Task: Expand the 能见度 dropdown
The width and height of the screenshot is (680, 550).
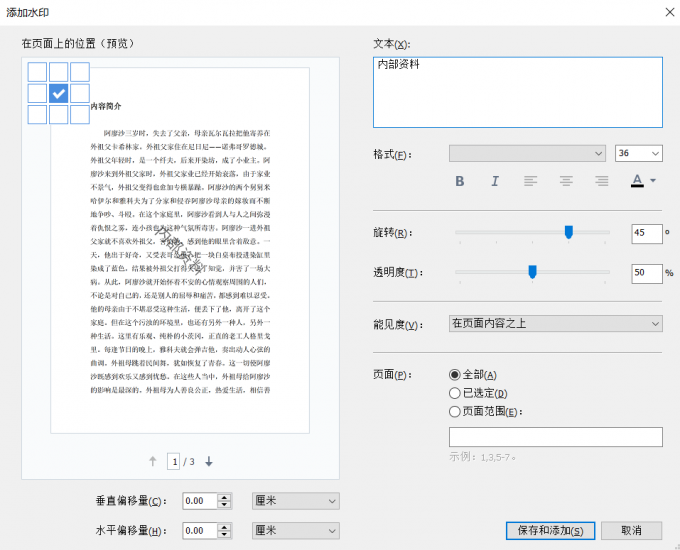Action: tap(555, 324)
